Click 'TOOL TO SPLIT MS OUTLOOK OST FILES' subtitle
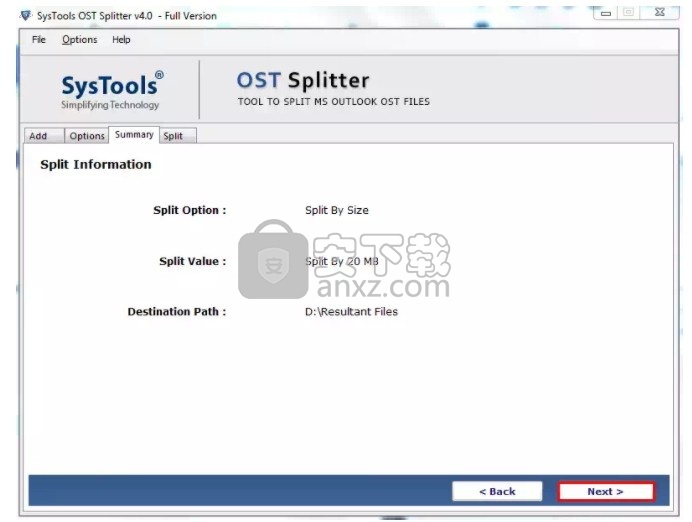The image size is (692, 522). coord(334,101)
